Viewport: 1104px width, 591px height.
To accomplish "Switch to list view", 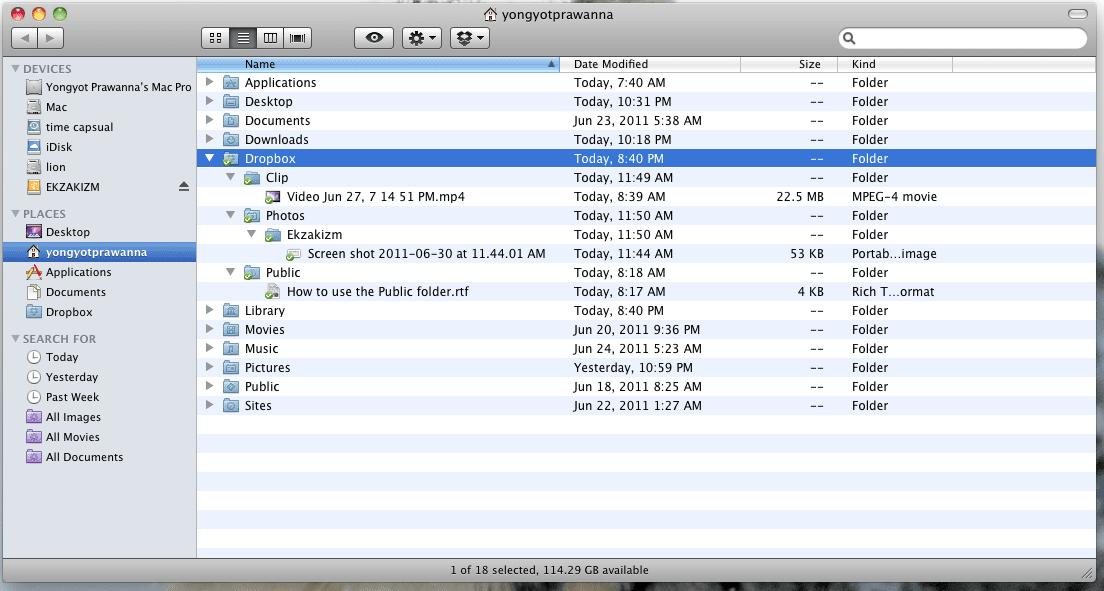I will click(x=243, y=38).
